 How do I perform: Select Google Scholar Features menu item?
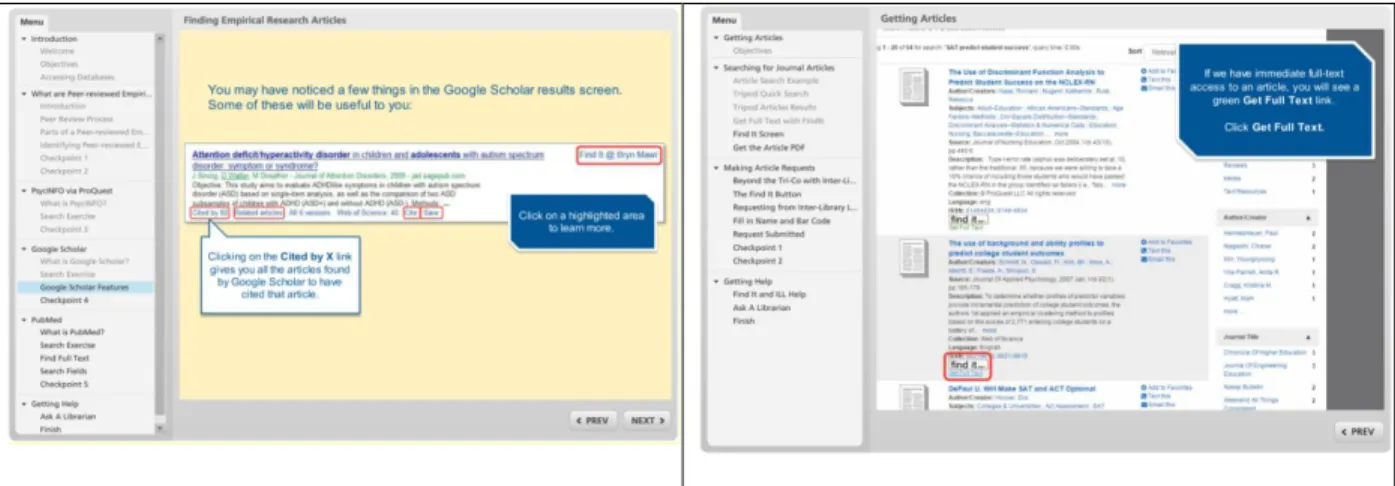click(87, 287)
